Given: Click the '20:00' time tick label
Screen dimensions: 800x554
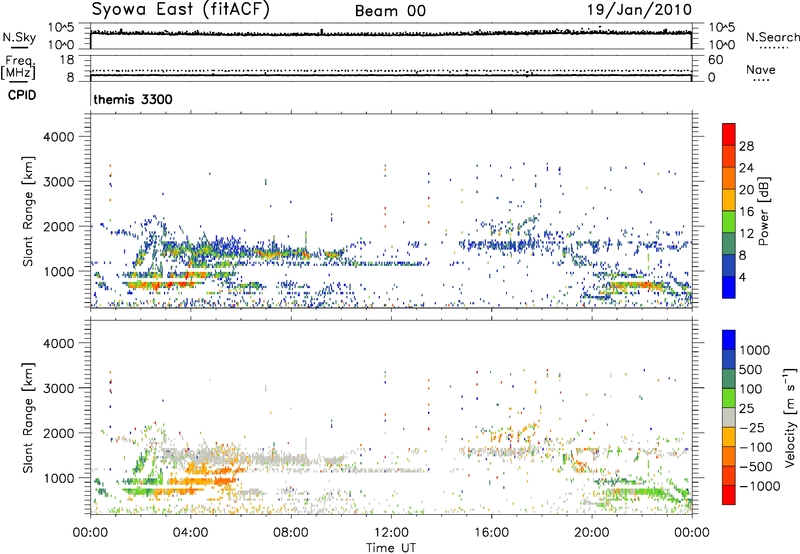Looking at the screenshot, I should coord(591,533).
